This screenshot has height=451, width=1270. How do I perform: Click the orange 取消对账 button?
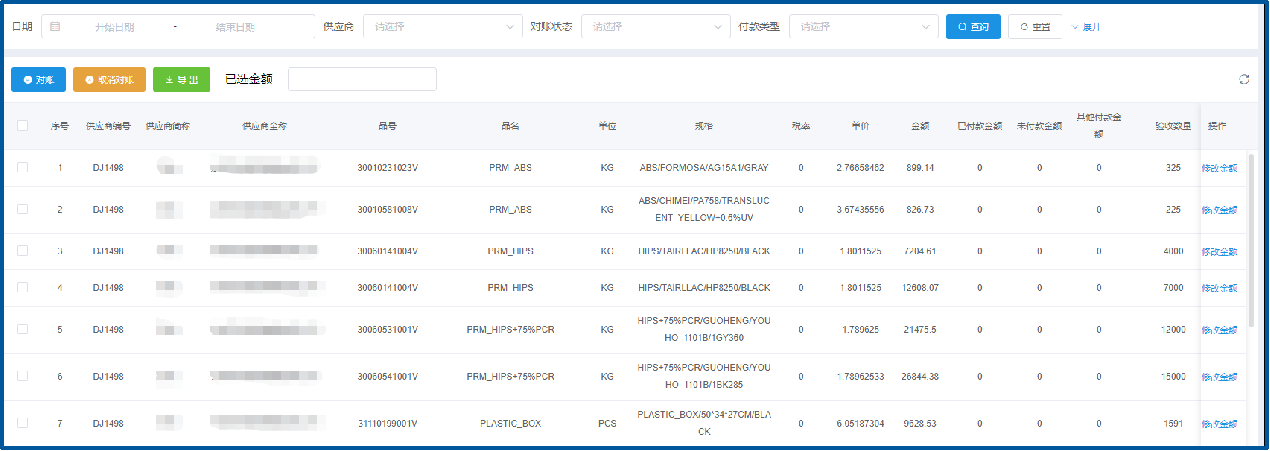point(109,79)
